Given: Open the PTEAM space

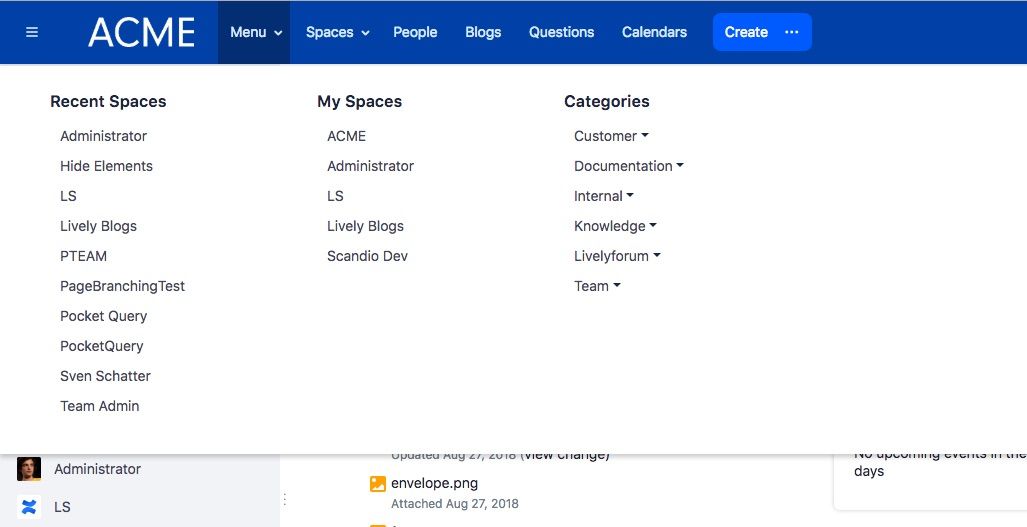Looking at the screenshot, I should [x=83, y=257].
